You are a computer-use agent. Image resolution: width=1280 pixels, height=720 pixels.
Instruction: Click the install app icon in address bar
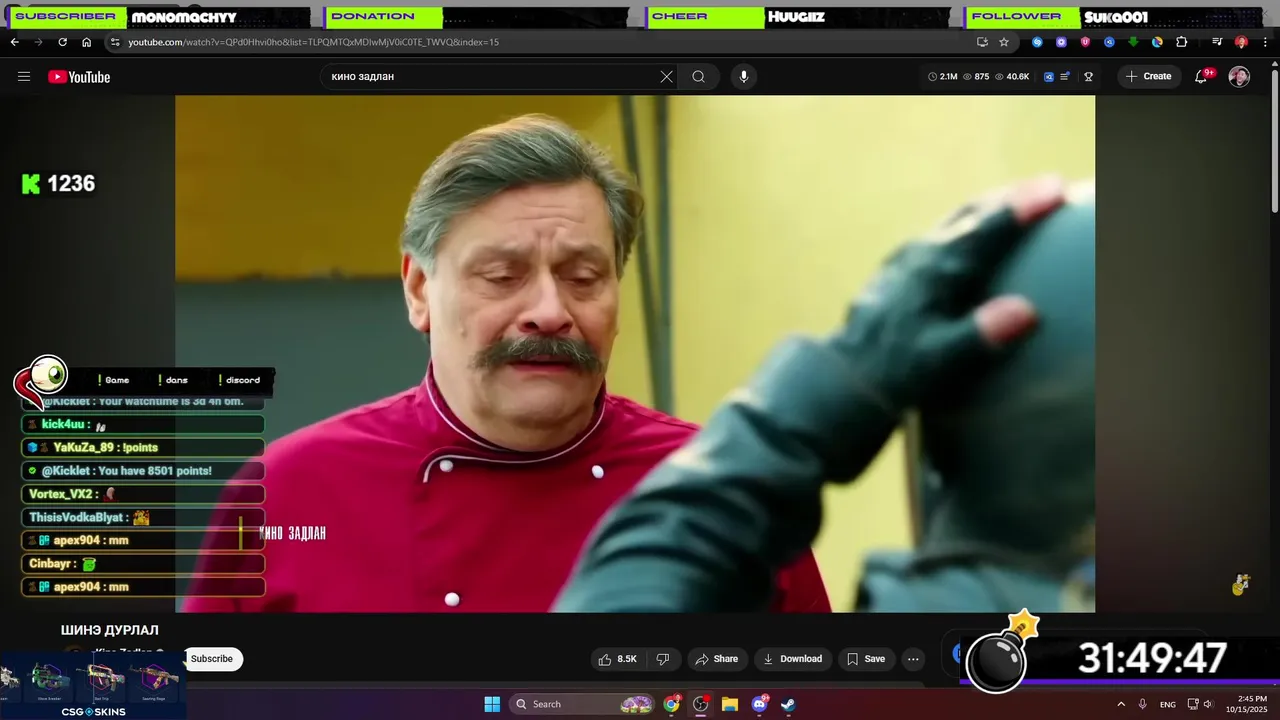pos(982,42)
